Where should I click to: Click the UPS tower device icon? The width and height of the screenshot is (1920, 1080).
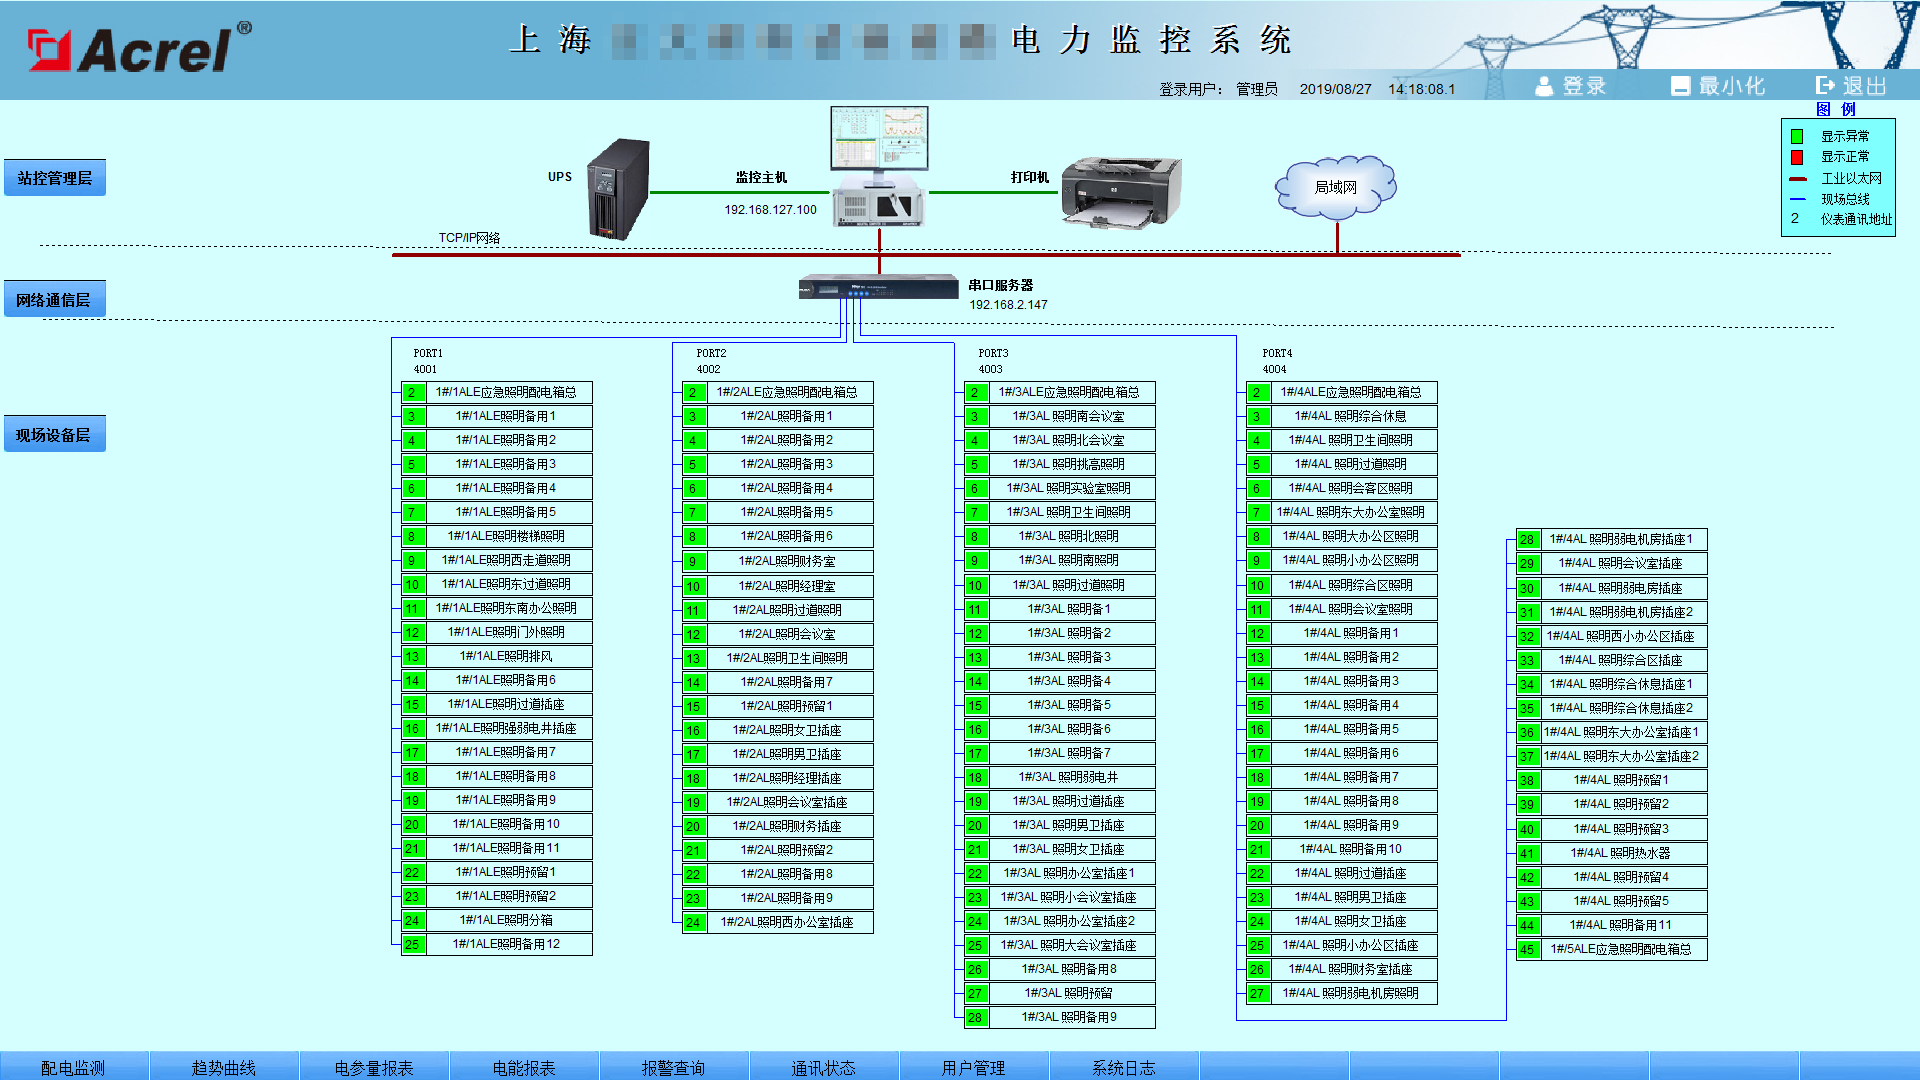(x=619, y=188)
